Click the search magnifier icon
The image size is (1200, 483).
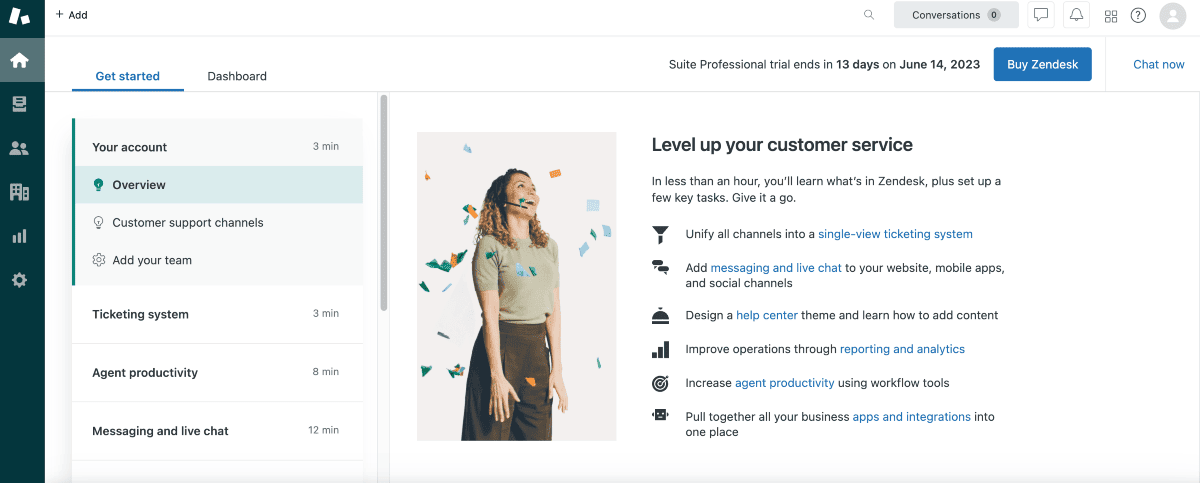(869, 15)
